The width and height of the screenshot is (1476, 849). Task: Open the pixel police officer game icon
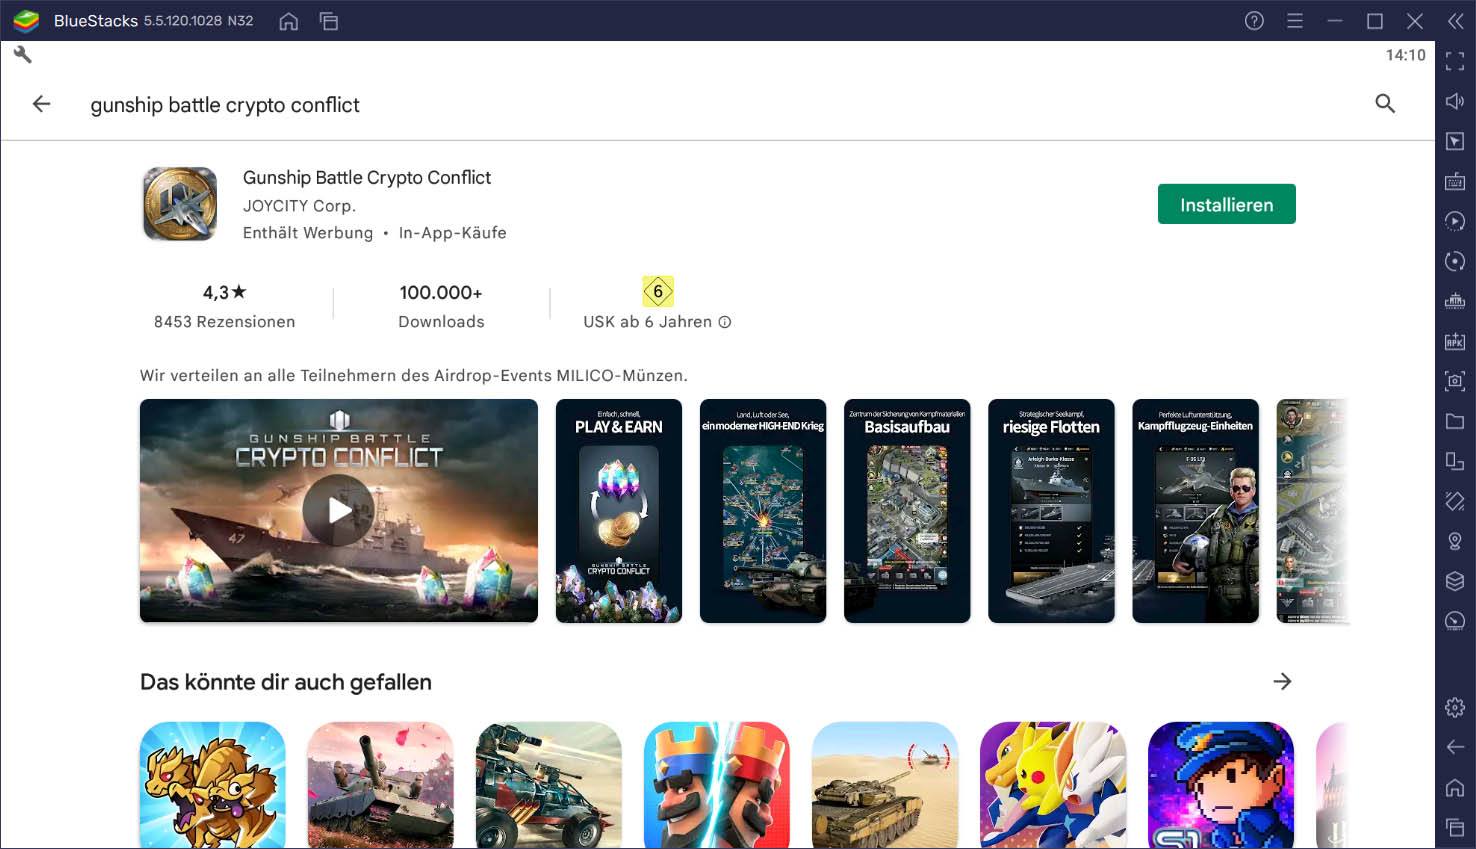coord(1221,785)
